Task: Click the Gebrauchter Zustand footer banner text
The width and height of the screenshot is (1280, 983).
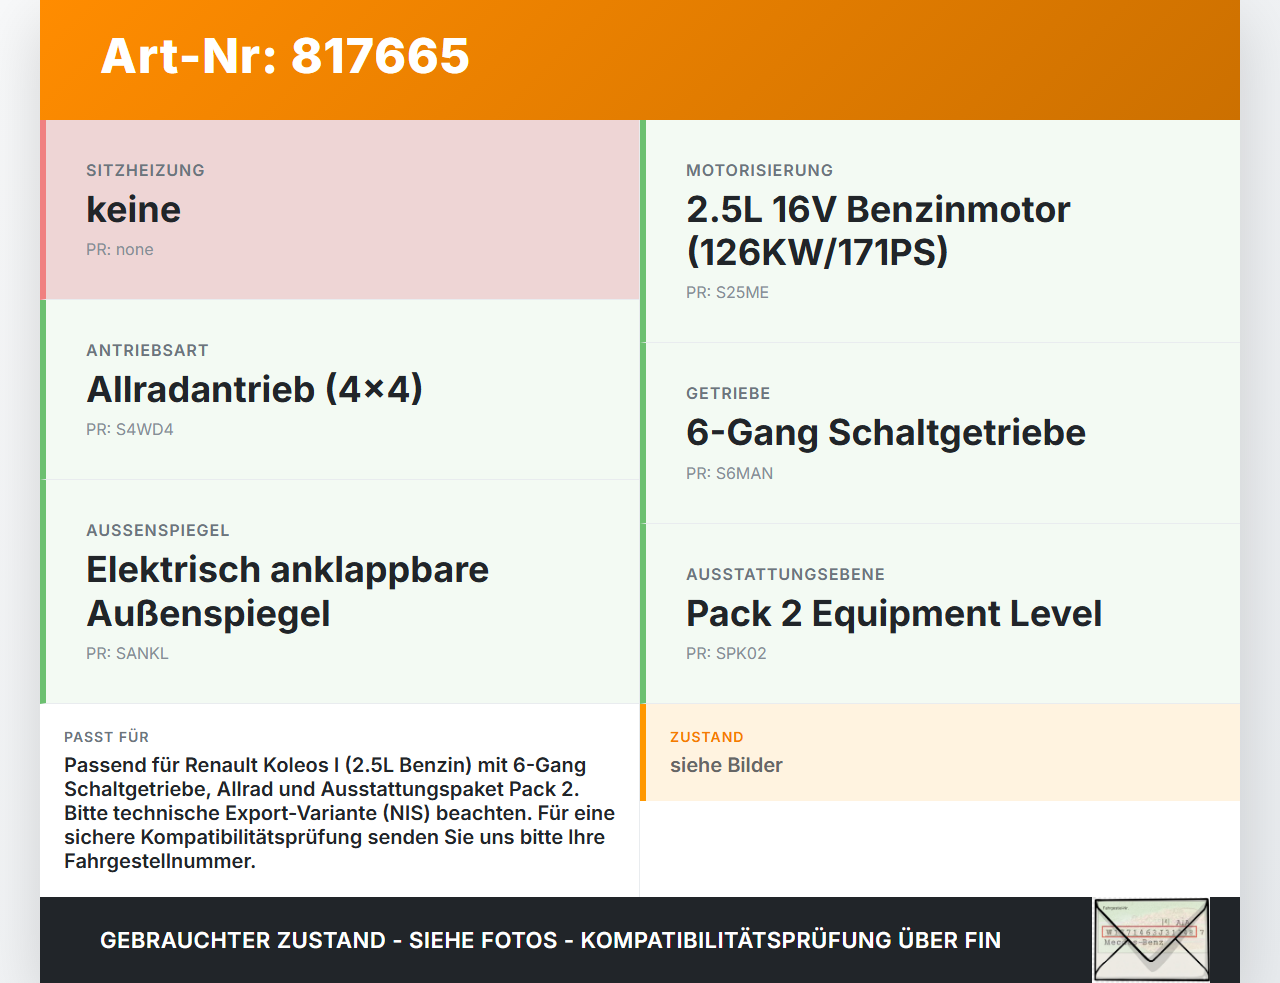Action: click(550, 940)
